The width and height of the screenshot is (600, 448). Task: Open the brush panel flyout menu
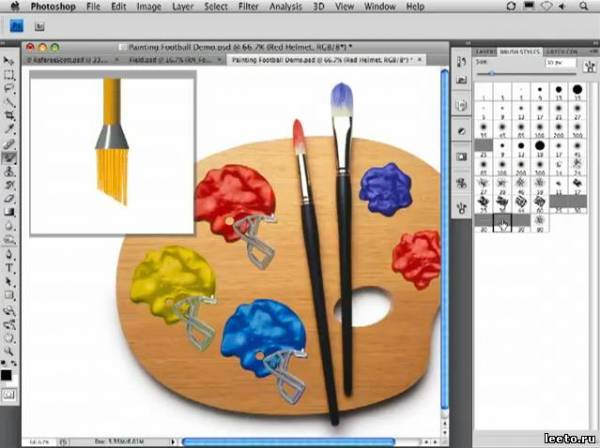point(594,52)
